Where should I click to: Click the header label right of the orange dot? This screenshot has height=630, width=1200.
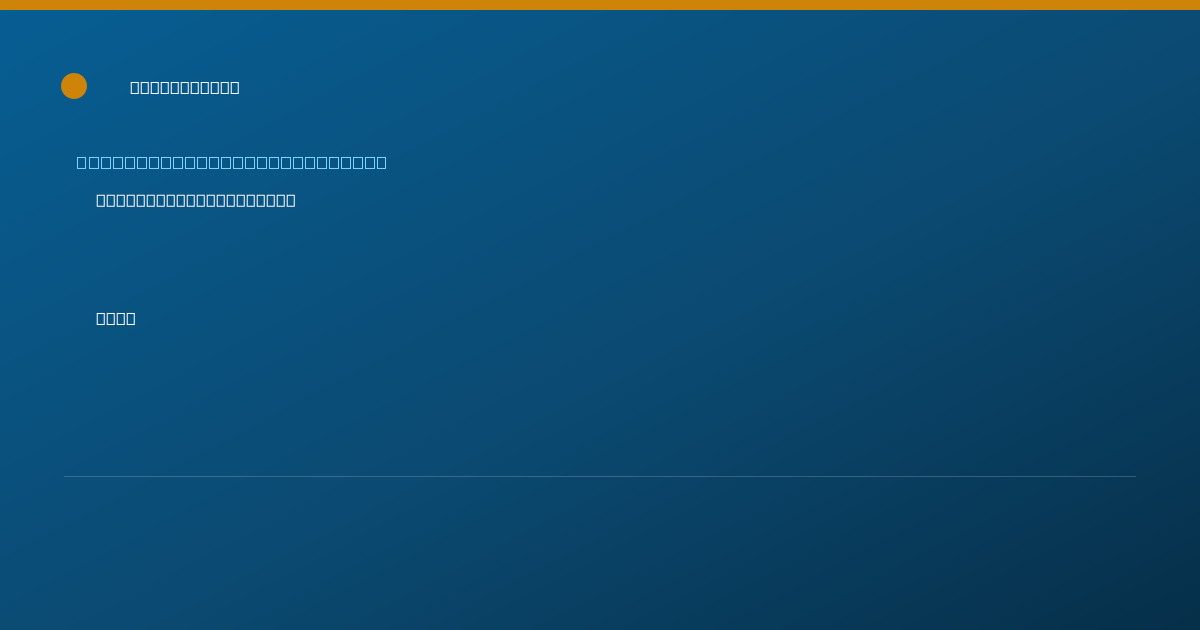click(185, 87)
